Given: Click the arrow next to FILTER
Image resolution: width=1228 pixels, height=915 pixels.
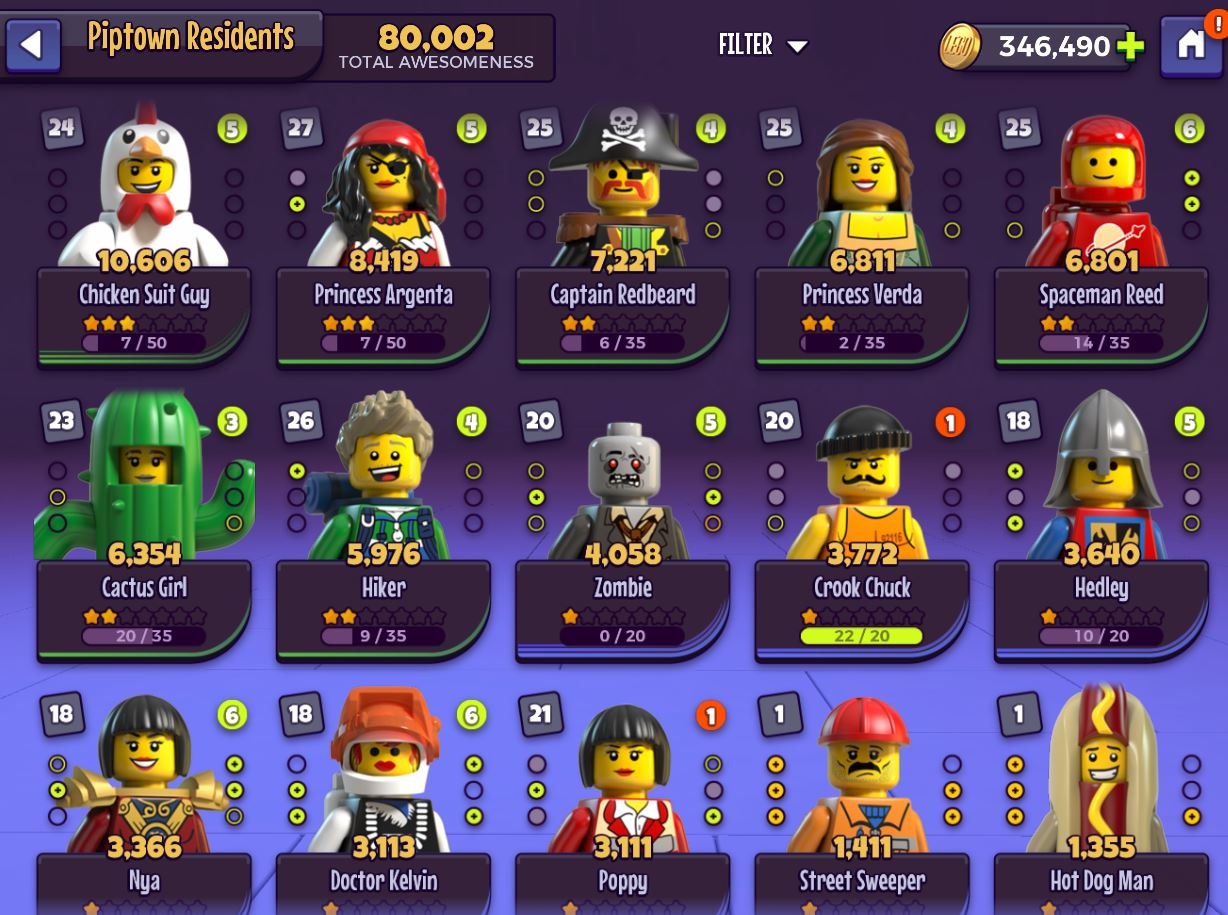Looking at the screenshot, I should (x=797, y=46).
